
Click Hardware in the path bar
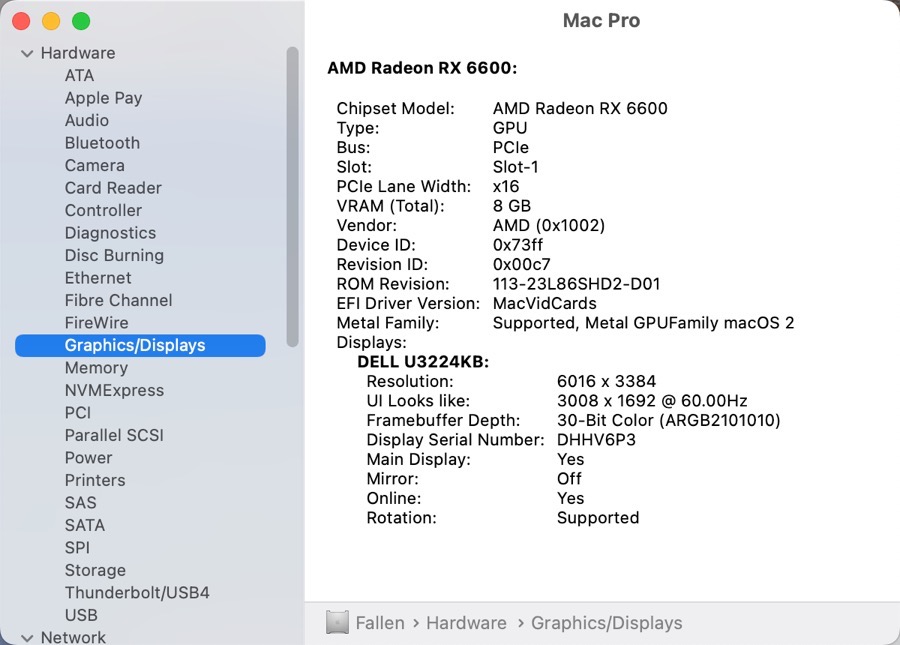pyautogui.click(x=467, y=623)
